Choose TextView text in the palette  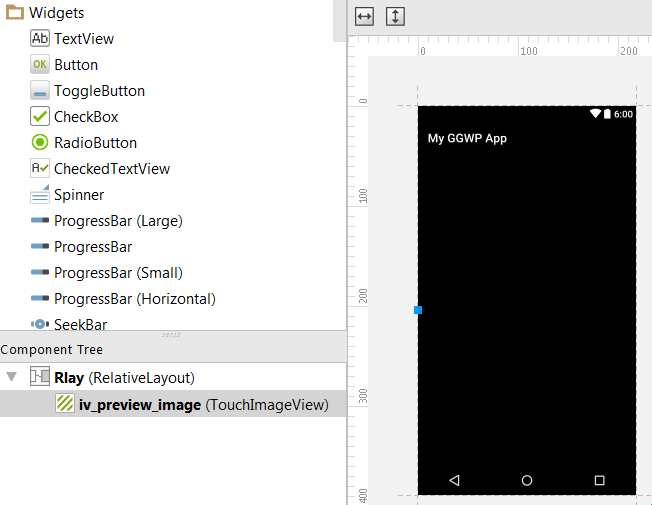(84, 39)
